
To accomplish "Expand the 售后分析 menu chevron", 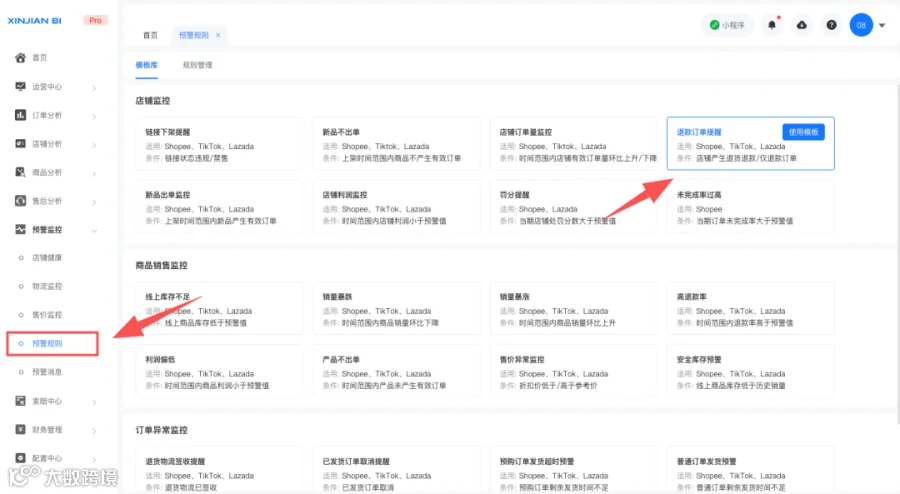I will (x=94, y=202).
